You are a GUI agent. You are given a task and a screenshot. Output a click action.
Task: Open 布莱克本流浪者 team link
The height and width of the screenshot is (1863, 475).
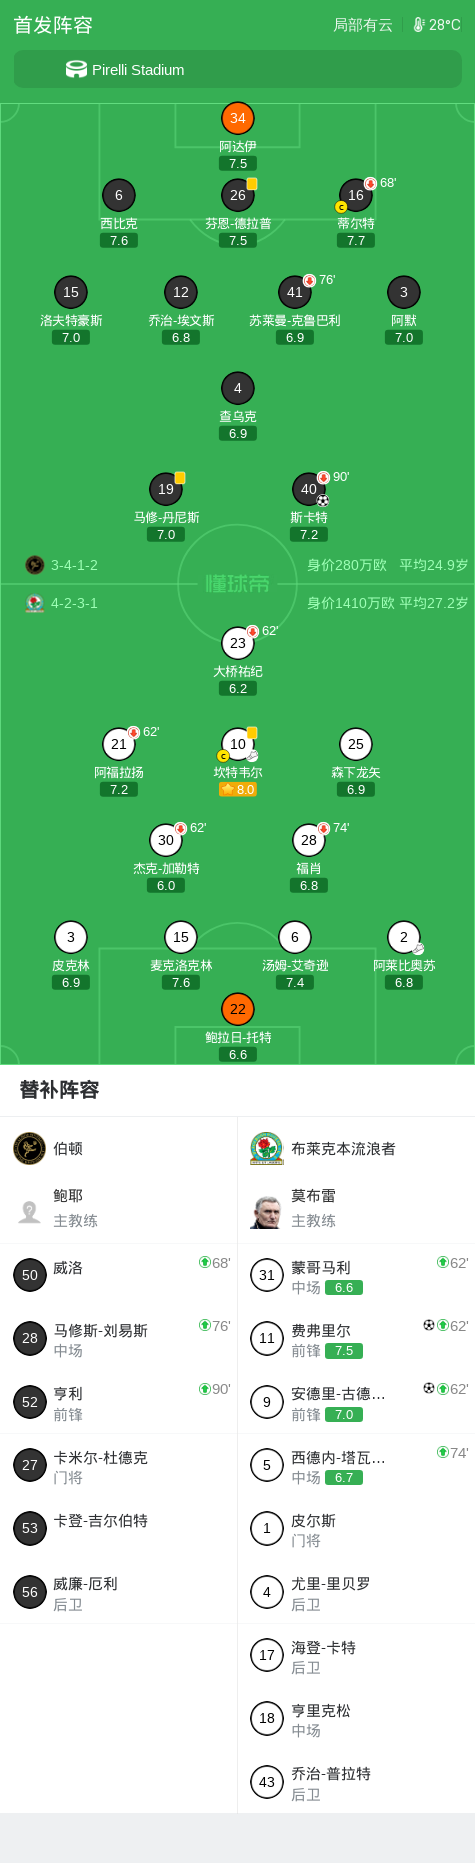click(343, 1148)
